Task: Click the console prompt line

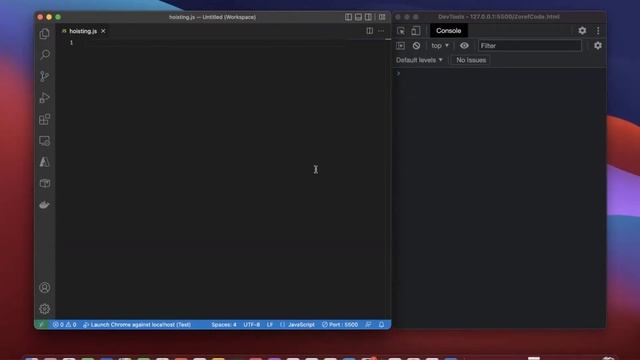Action: (x=499, y=73)
